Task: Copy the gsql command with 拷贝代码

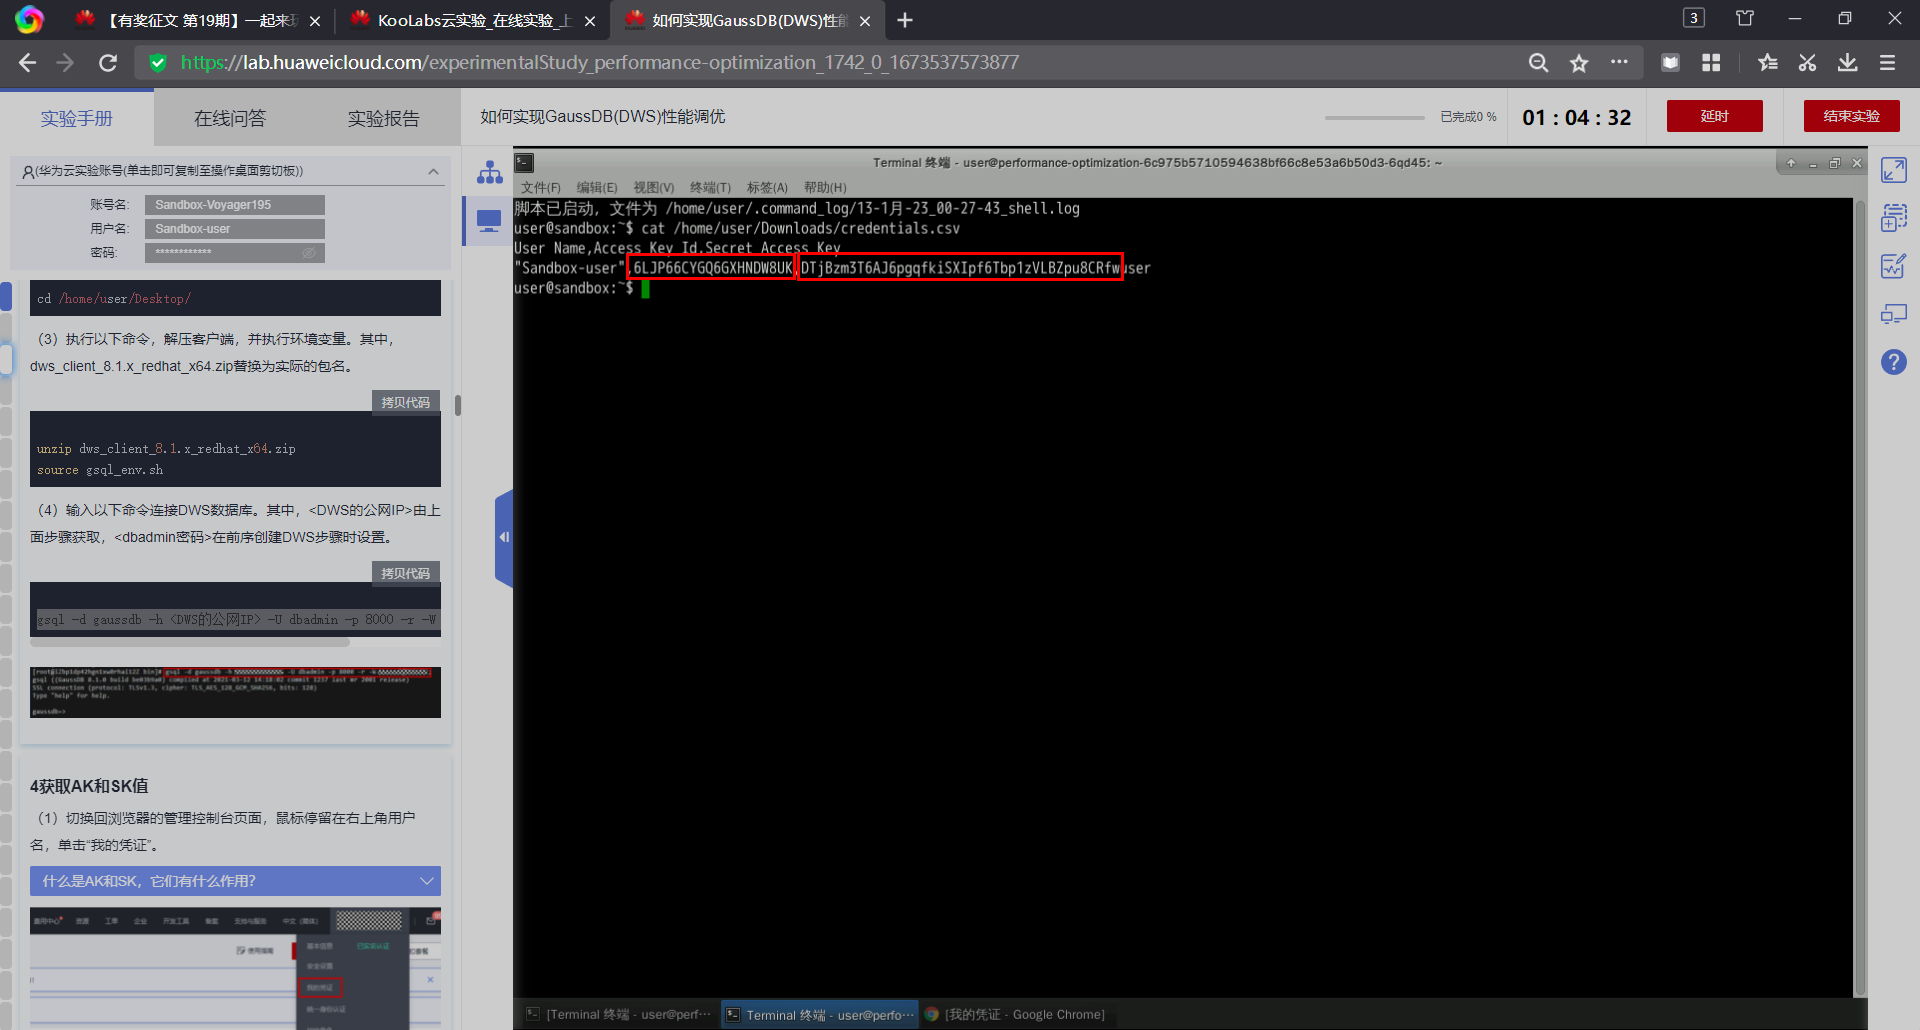Action: coord(405,573)
